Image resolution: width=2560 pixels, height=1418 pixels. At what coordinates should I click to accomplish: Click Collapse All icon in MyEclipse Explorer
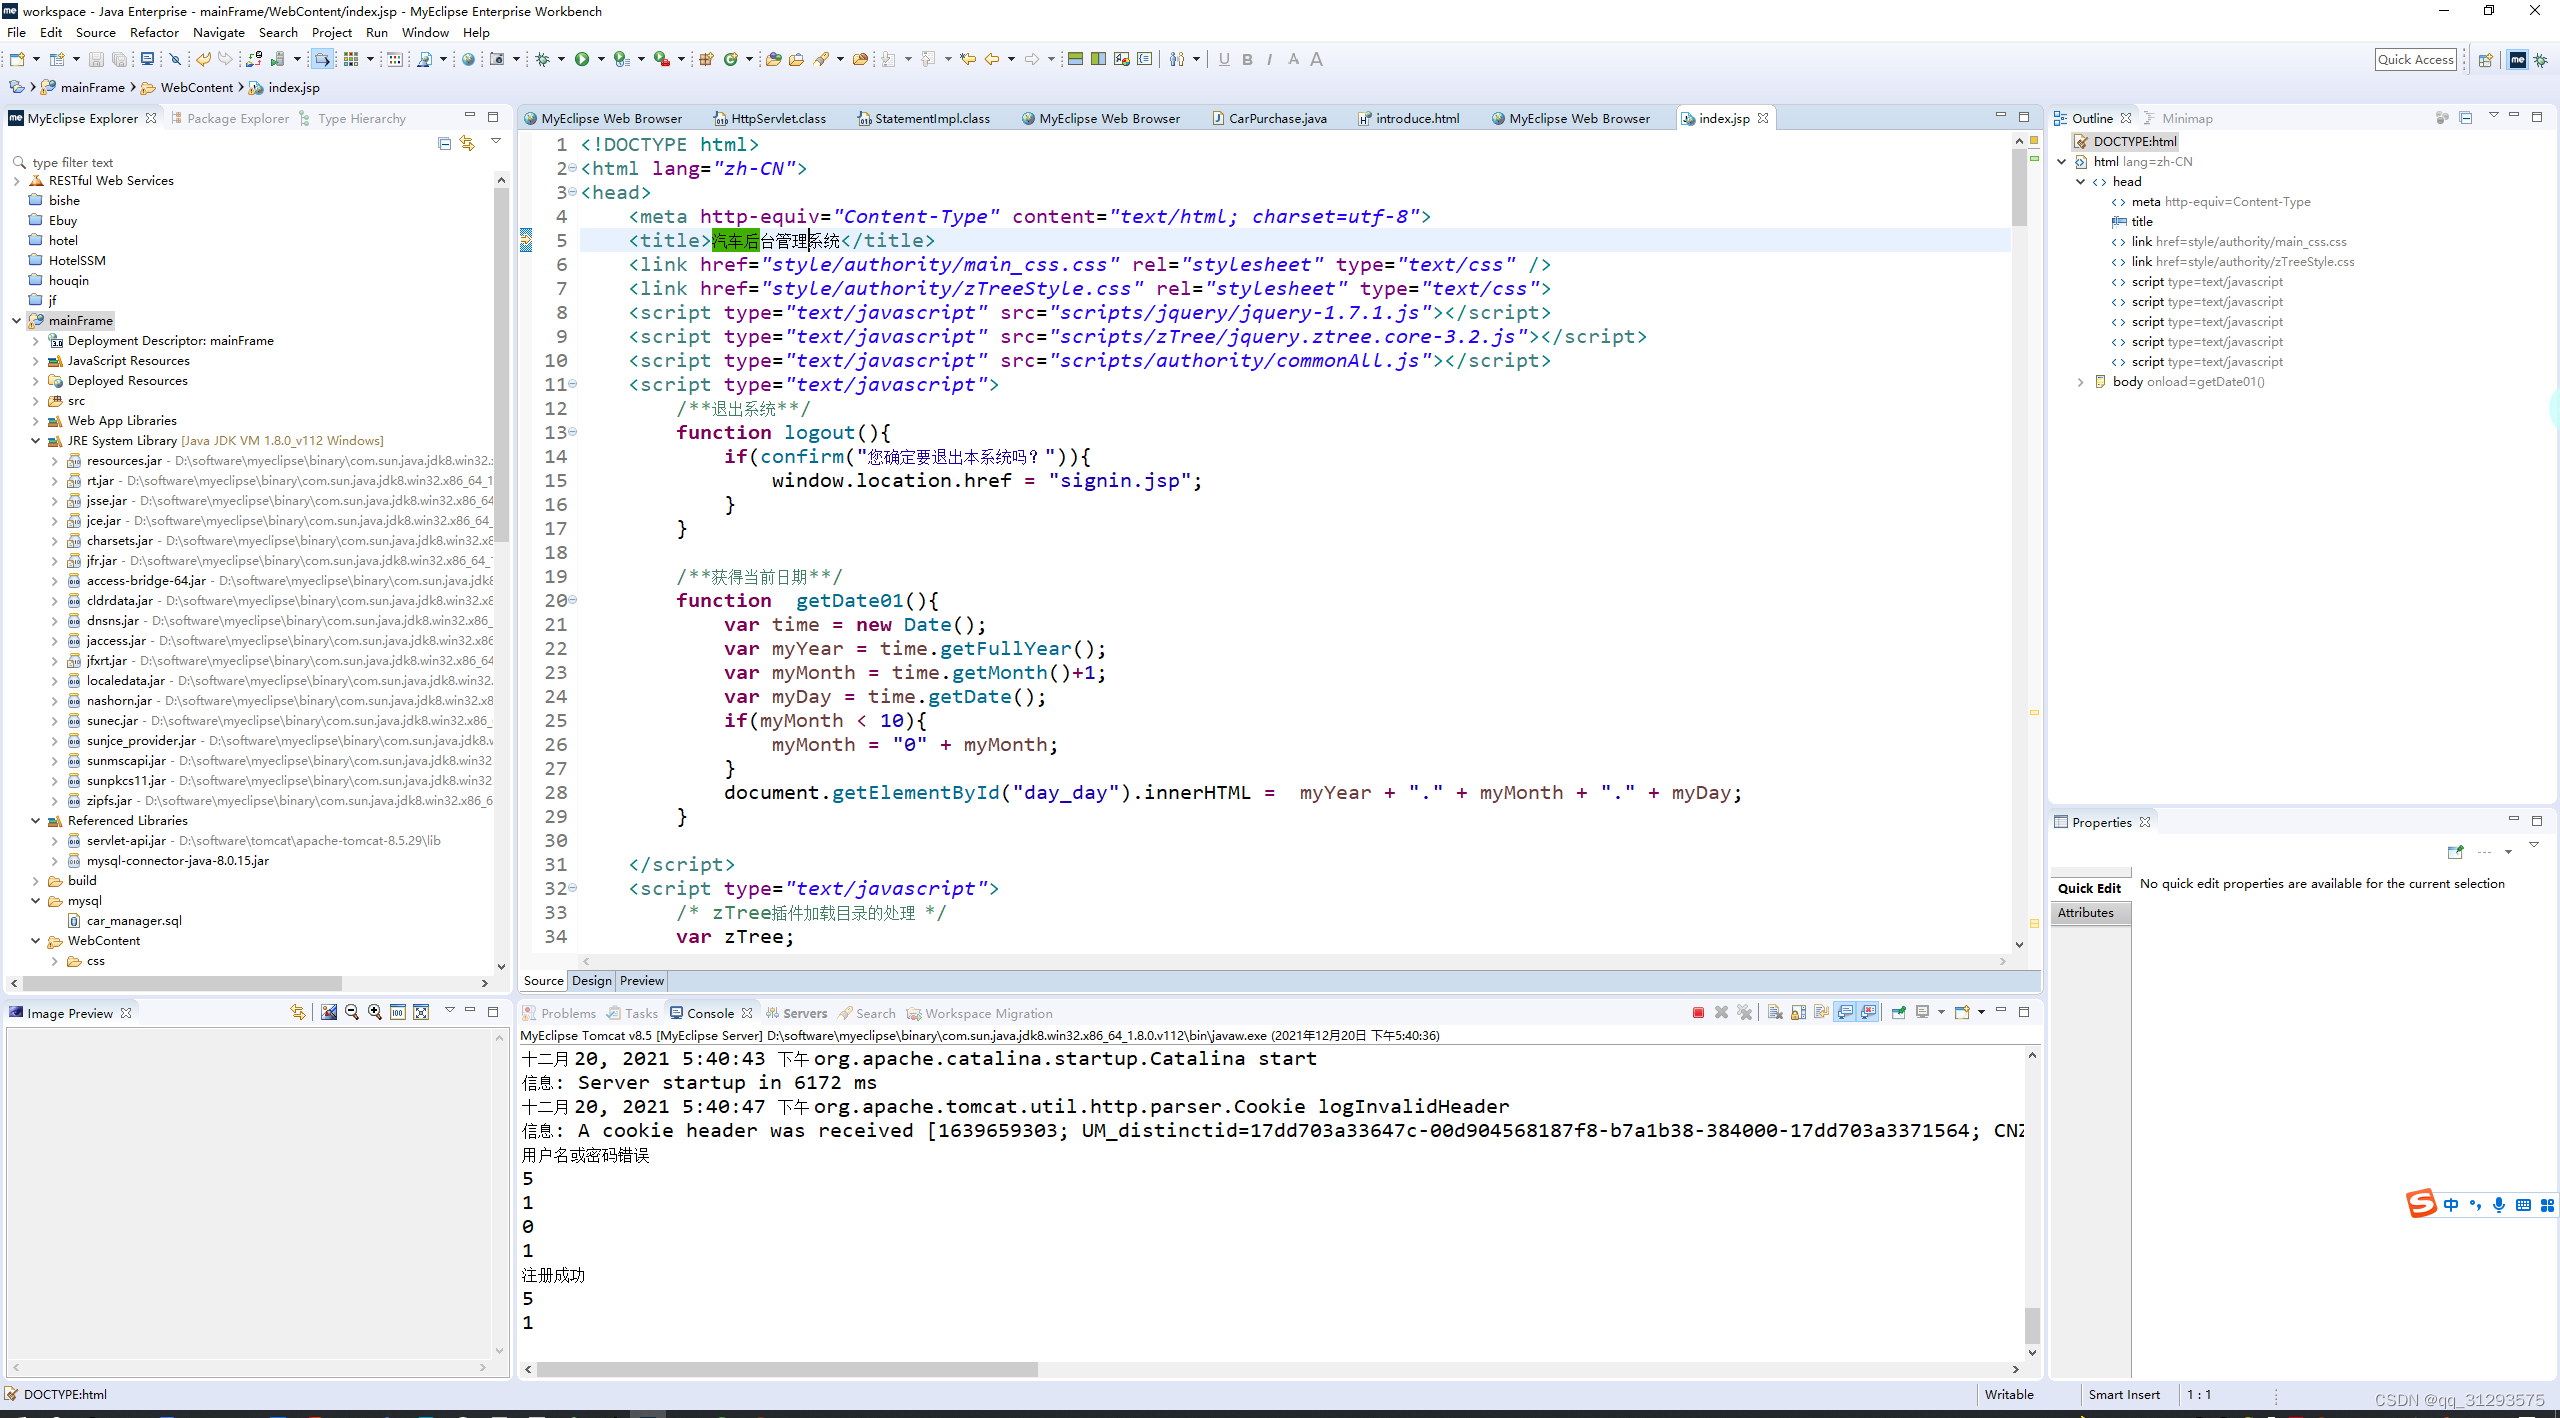pyautogui.click(x=444, y=143)
